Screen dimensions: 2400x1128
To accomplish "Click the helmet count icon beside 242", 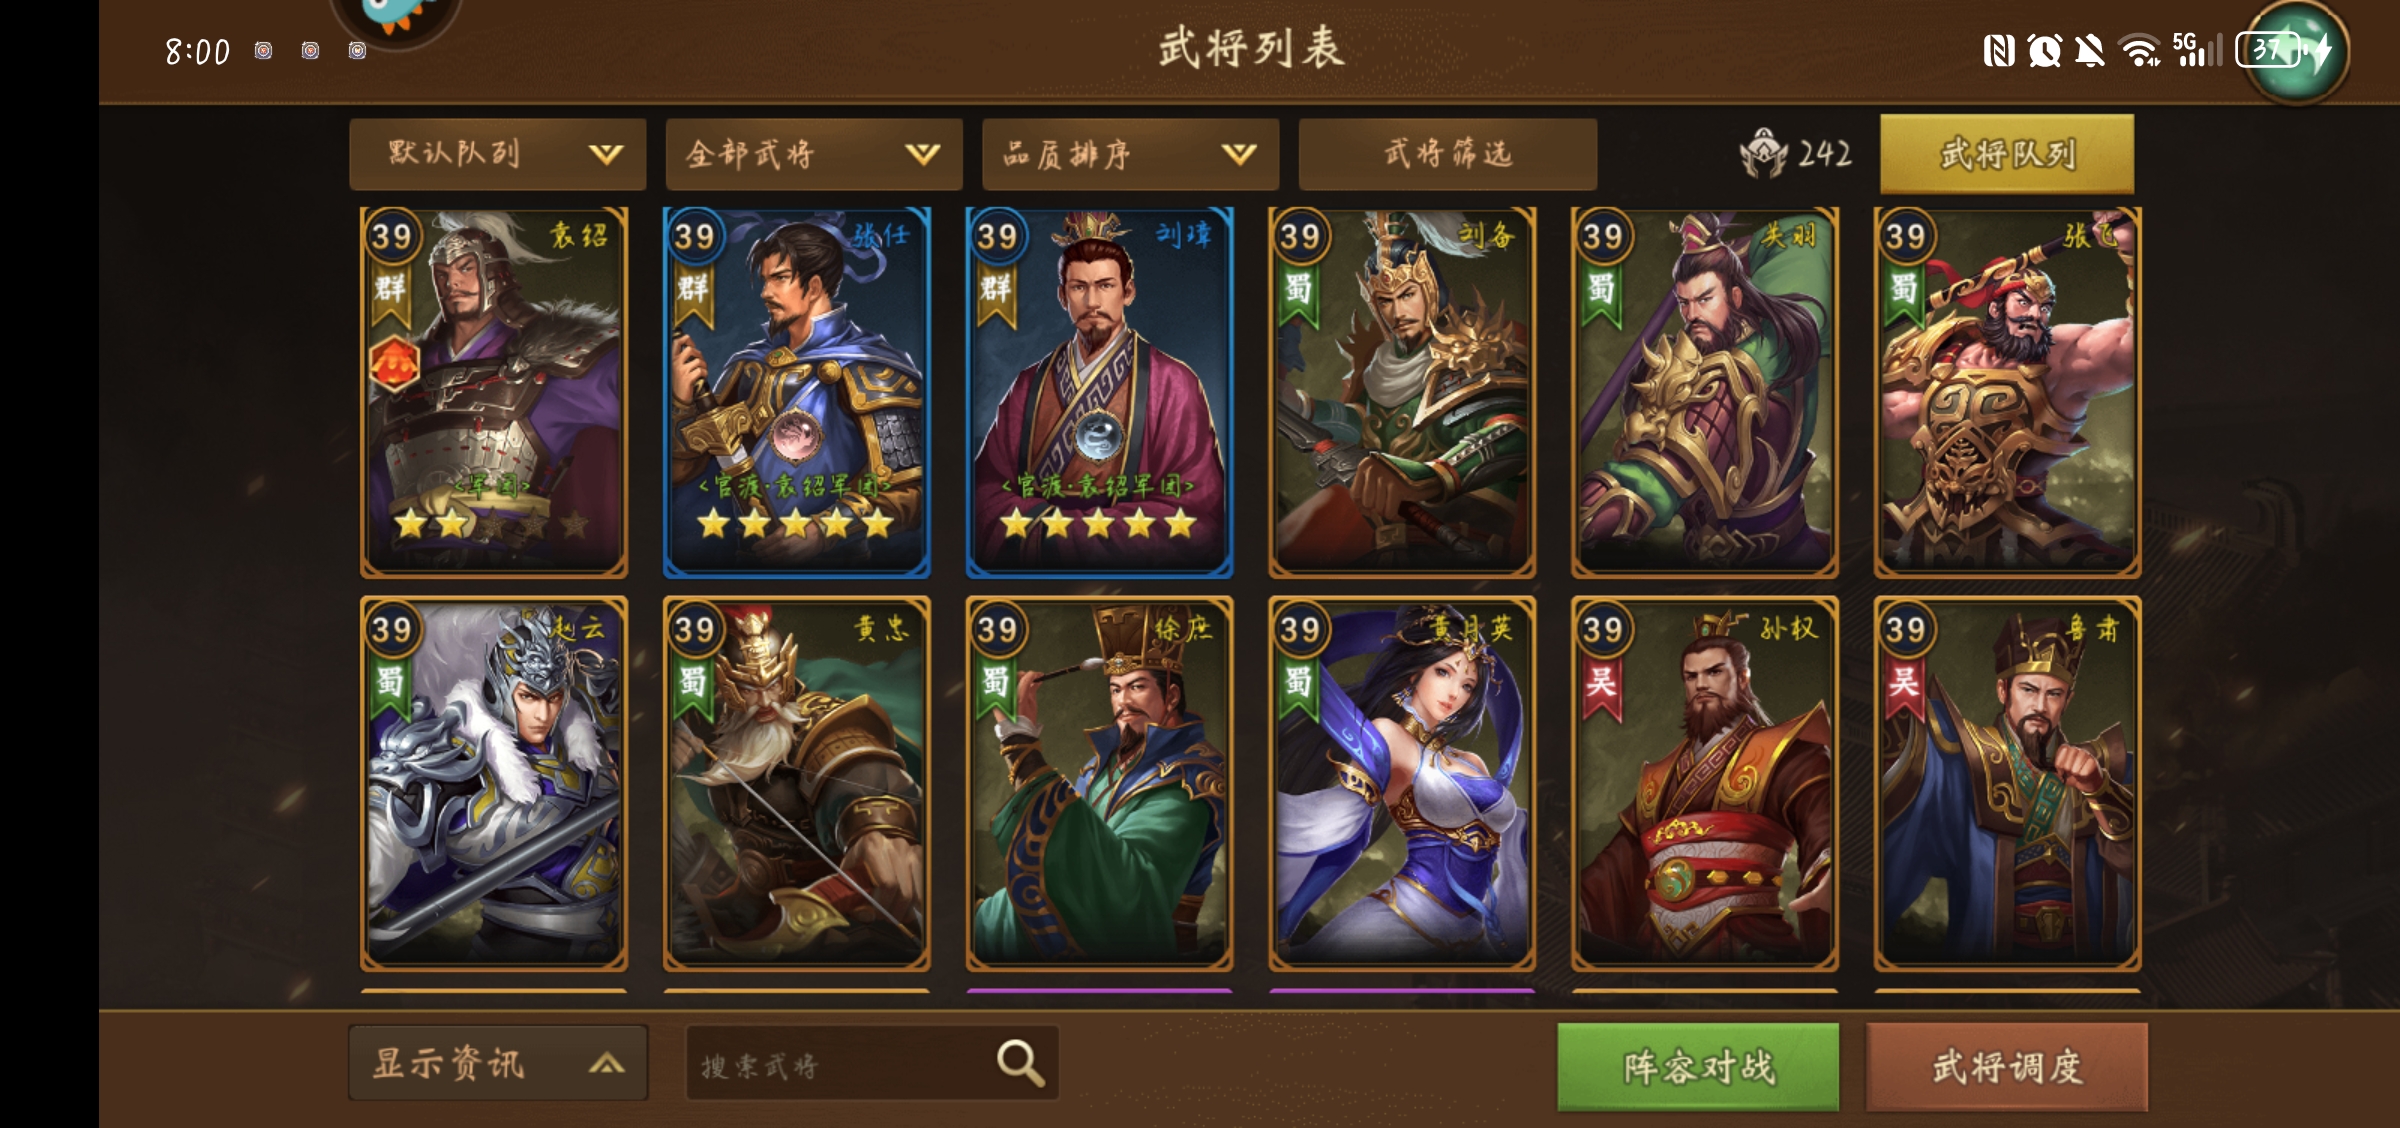I will tap(1763, 153).
